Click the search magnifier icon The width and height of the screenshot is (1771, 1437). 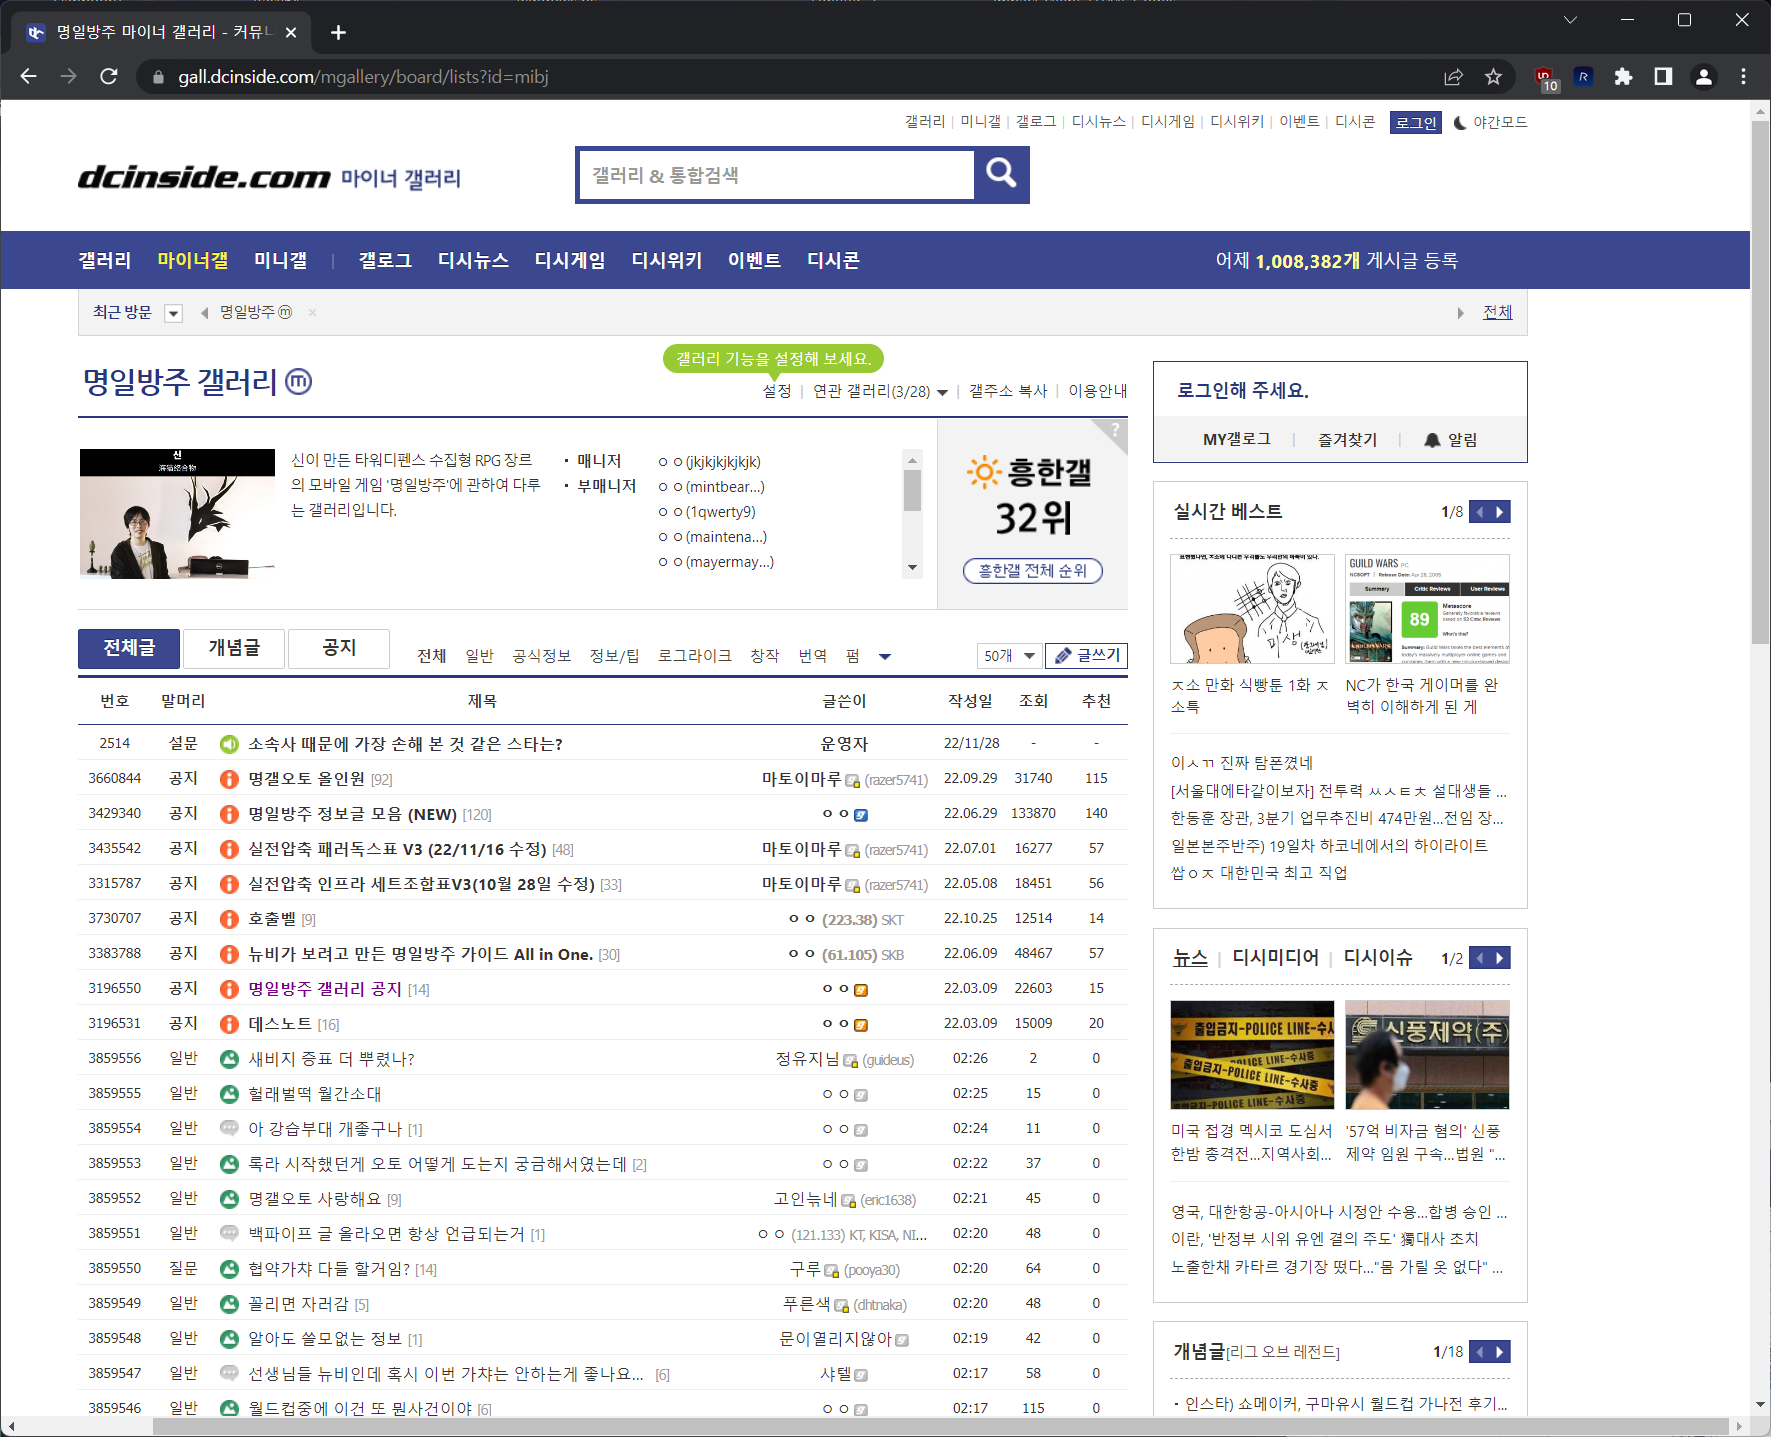click(x=1001, y=175)
